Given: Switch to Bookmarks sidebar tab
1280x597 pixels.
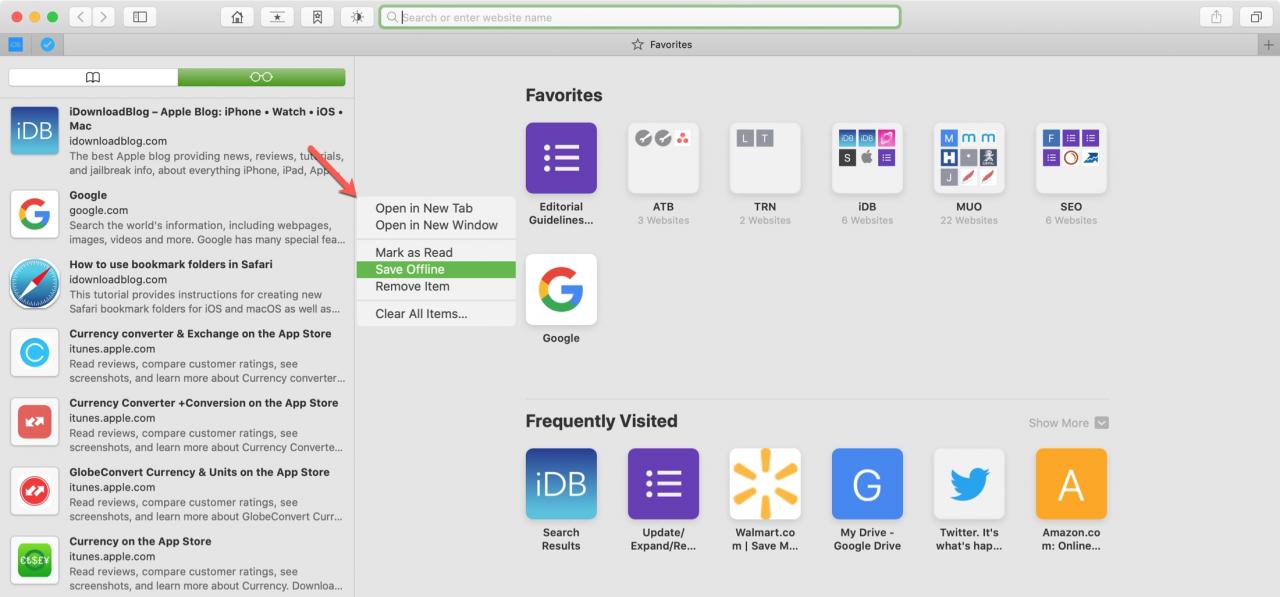Looking at the screenshot, I should click(x=93, y=77).
